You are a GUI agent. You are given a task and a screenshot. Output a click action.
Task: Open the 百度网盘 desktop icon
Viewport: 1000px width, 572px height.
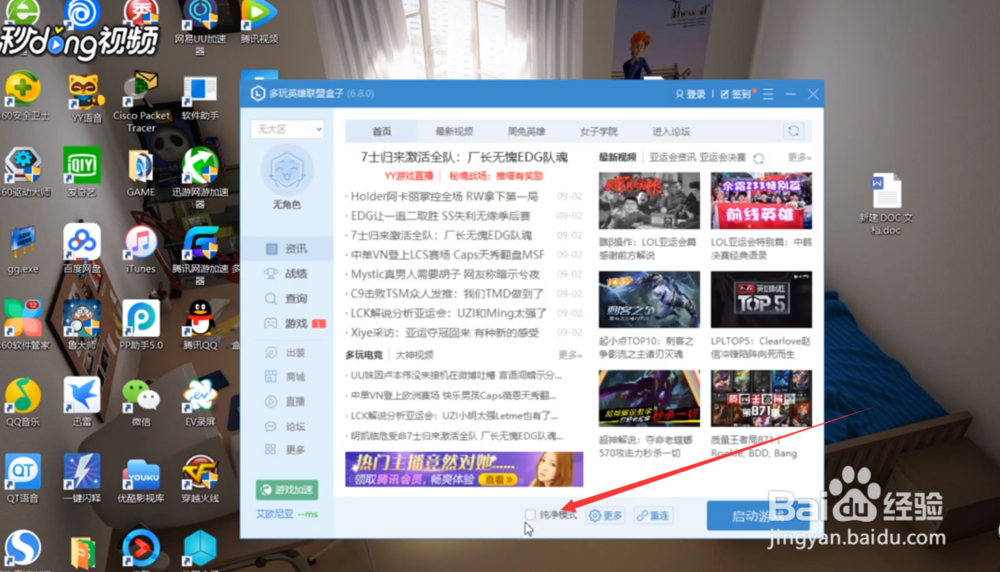pyautogui.click(x=82, y=250)
